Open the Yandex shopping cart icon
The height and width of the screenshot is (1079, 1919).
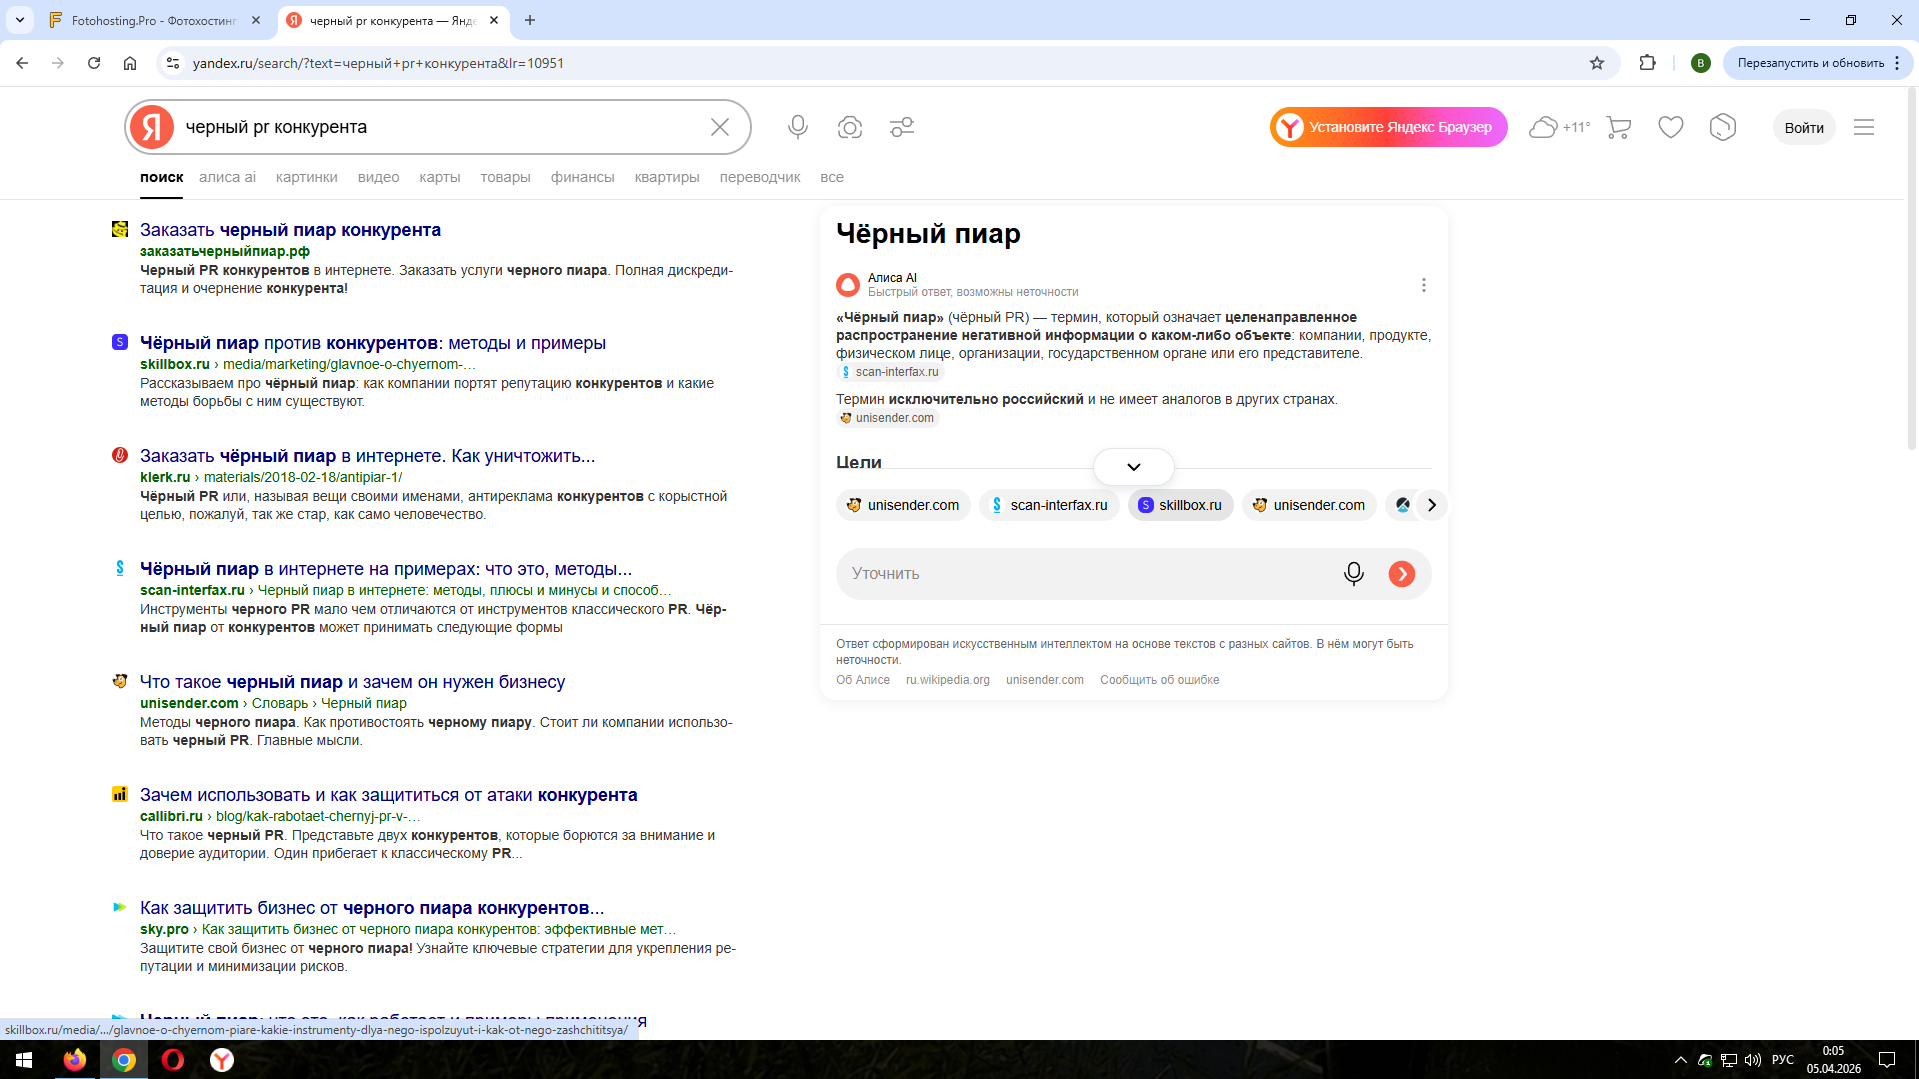(1618, 127)
